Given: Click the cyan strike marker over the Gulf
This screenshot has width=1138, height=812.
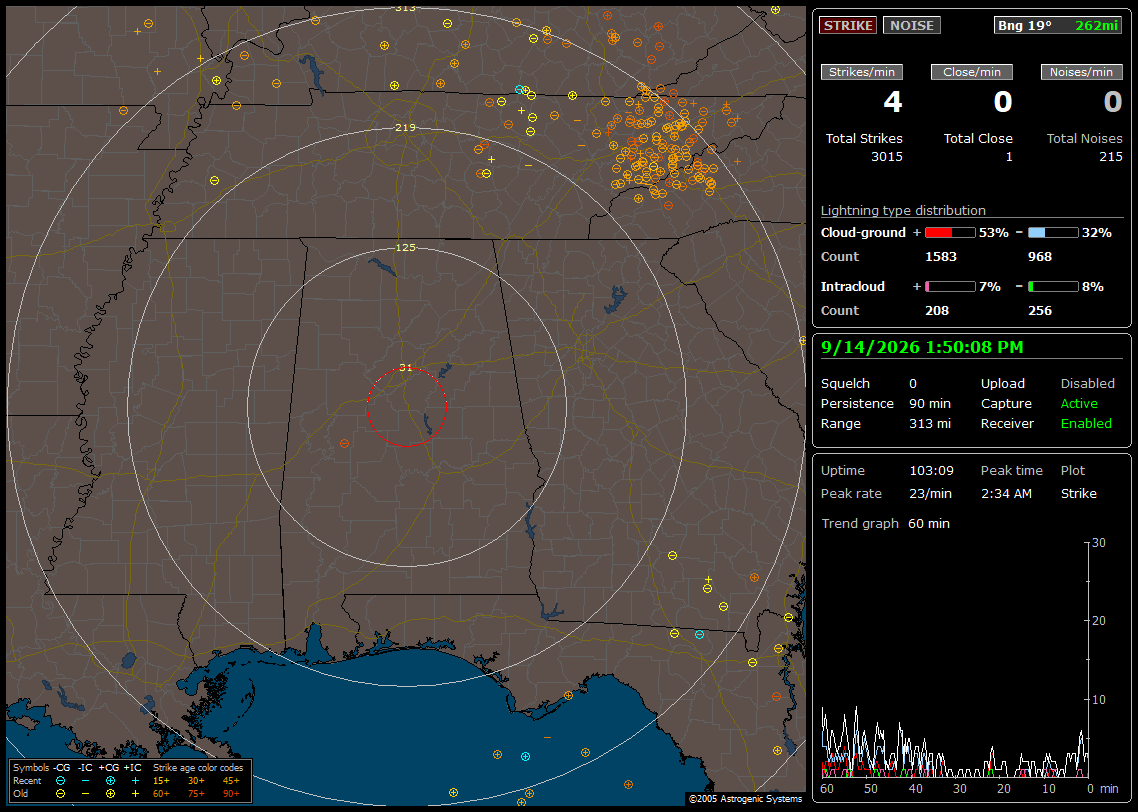Looking at the screenshot, I should [x=525, y=757].
